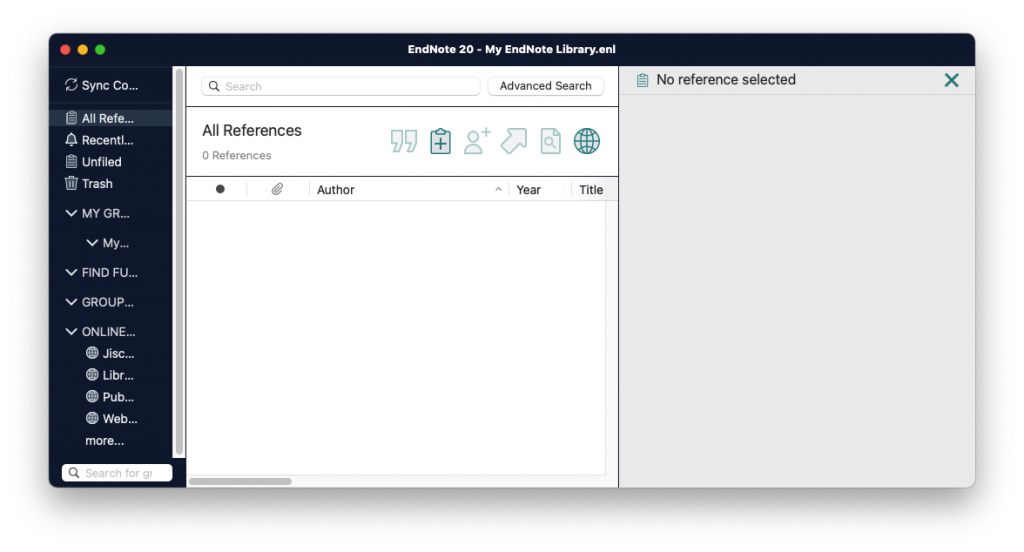Click the insert citation quotation icon

pos(404,141)
